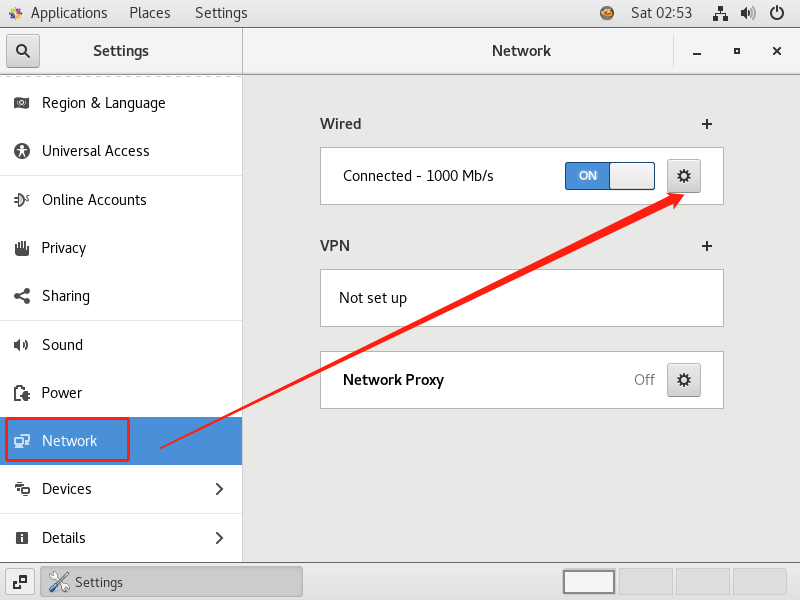The height and width of the screenshot is (600, 800).
Task: Switch to the first workspace in pager
Action: click(589, 582)
